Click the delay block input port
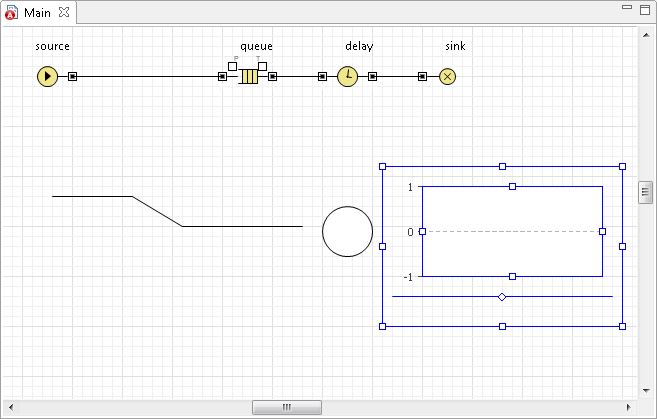 click(x=322, y=77)
